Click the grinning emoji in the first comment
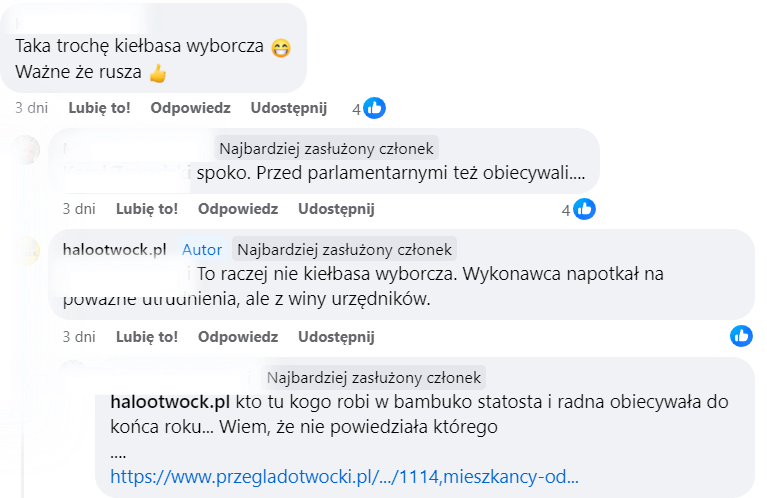The width and height of the screenshot is (767, 498). pyautogui.click(x=281, y=48)
